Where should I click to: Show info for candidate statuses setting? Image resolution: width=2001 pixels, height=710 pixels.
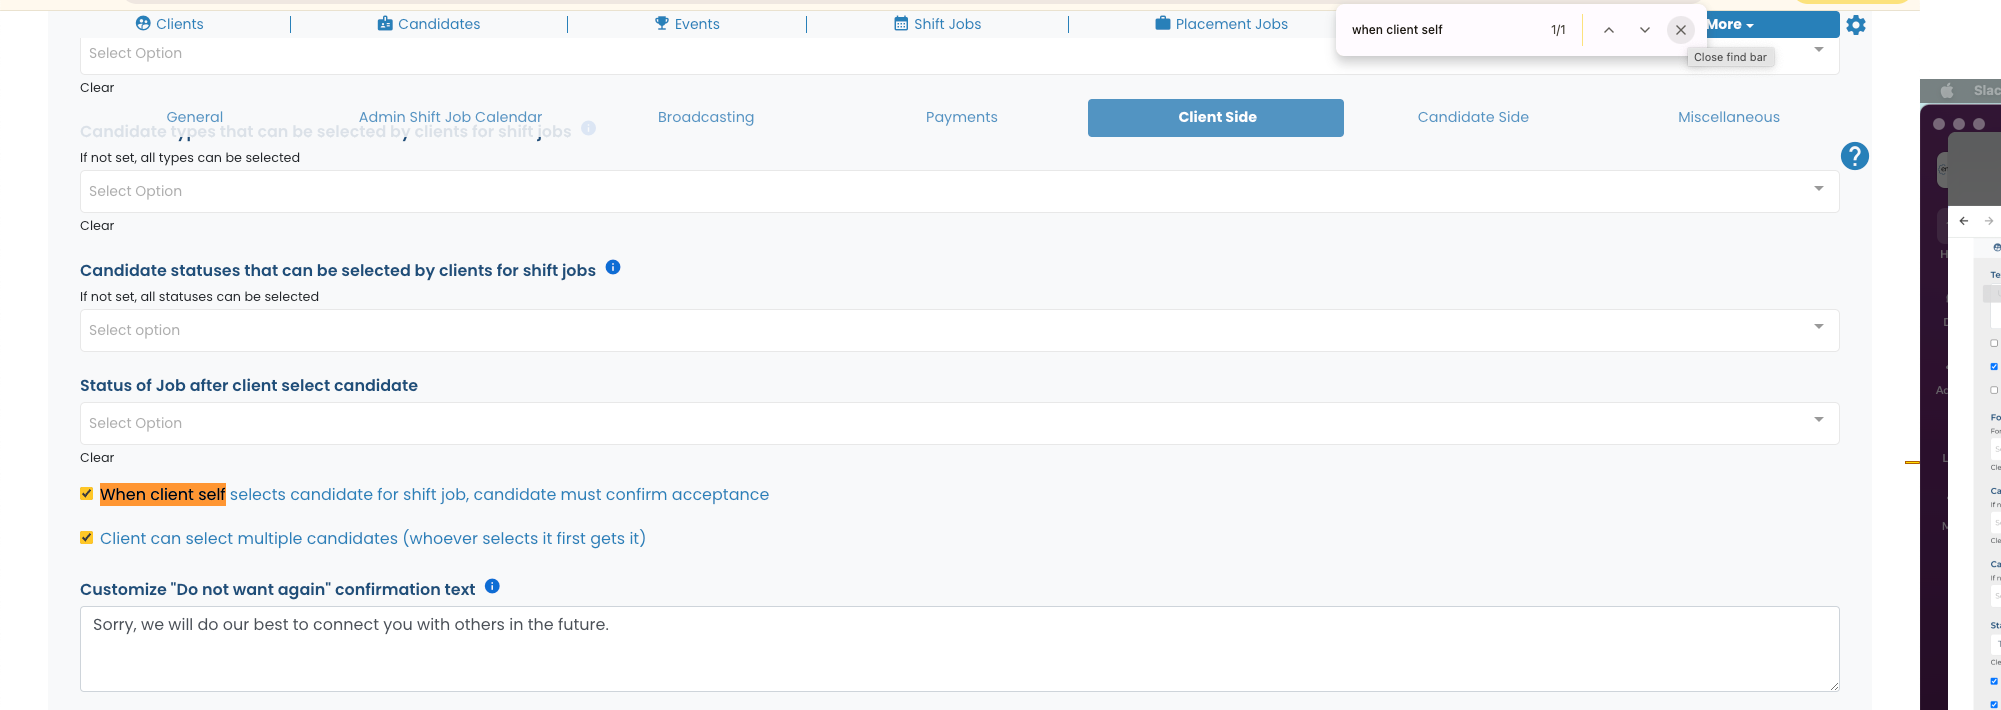pos(613,267)
